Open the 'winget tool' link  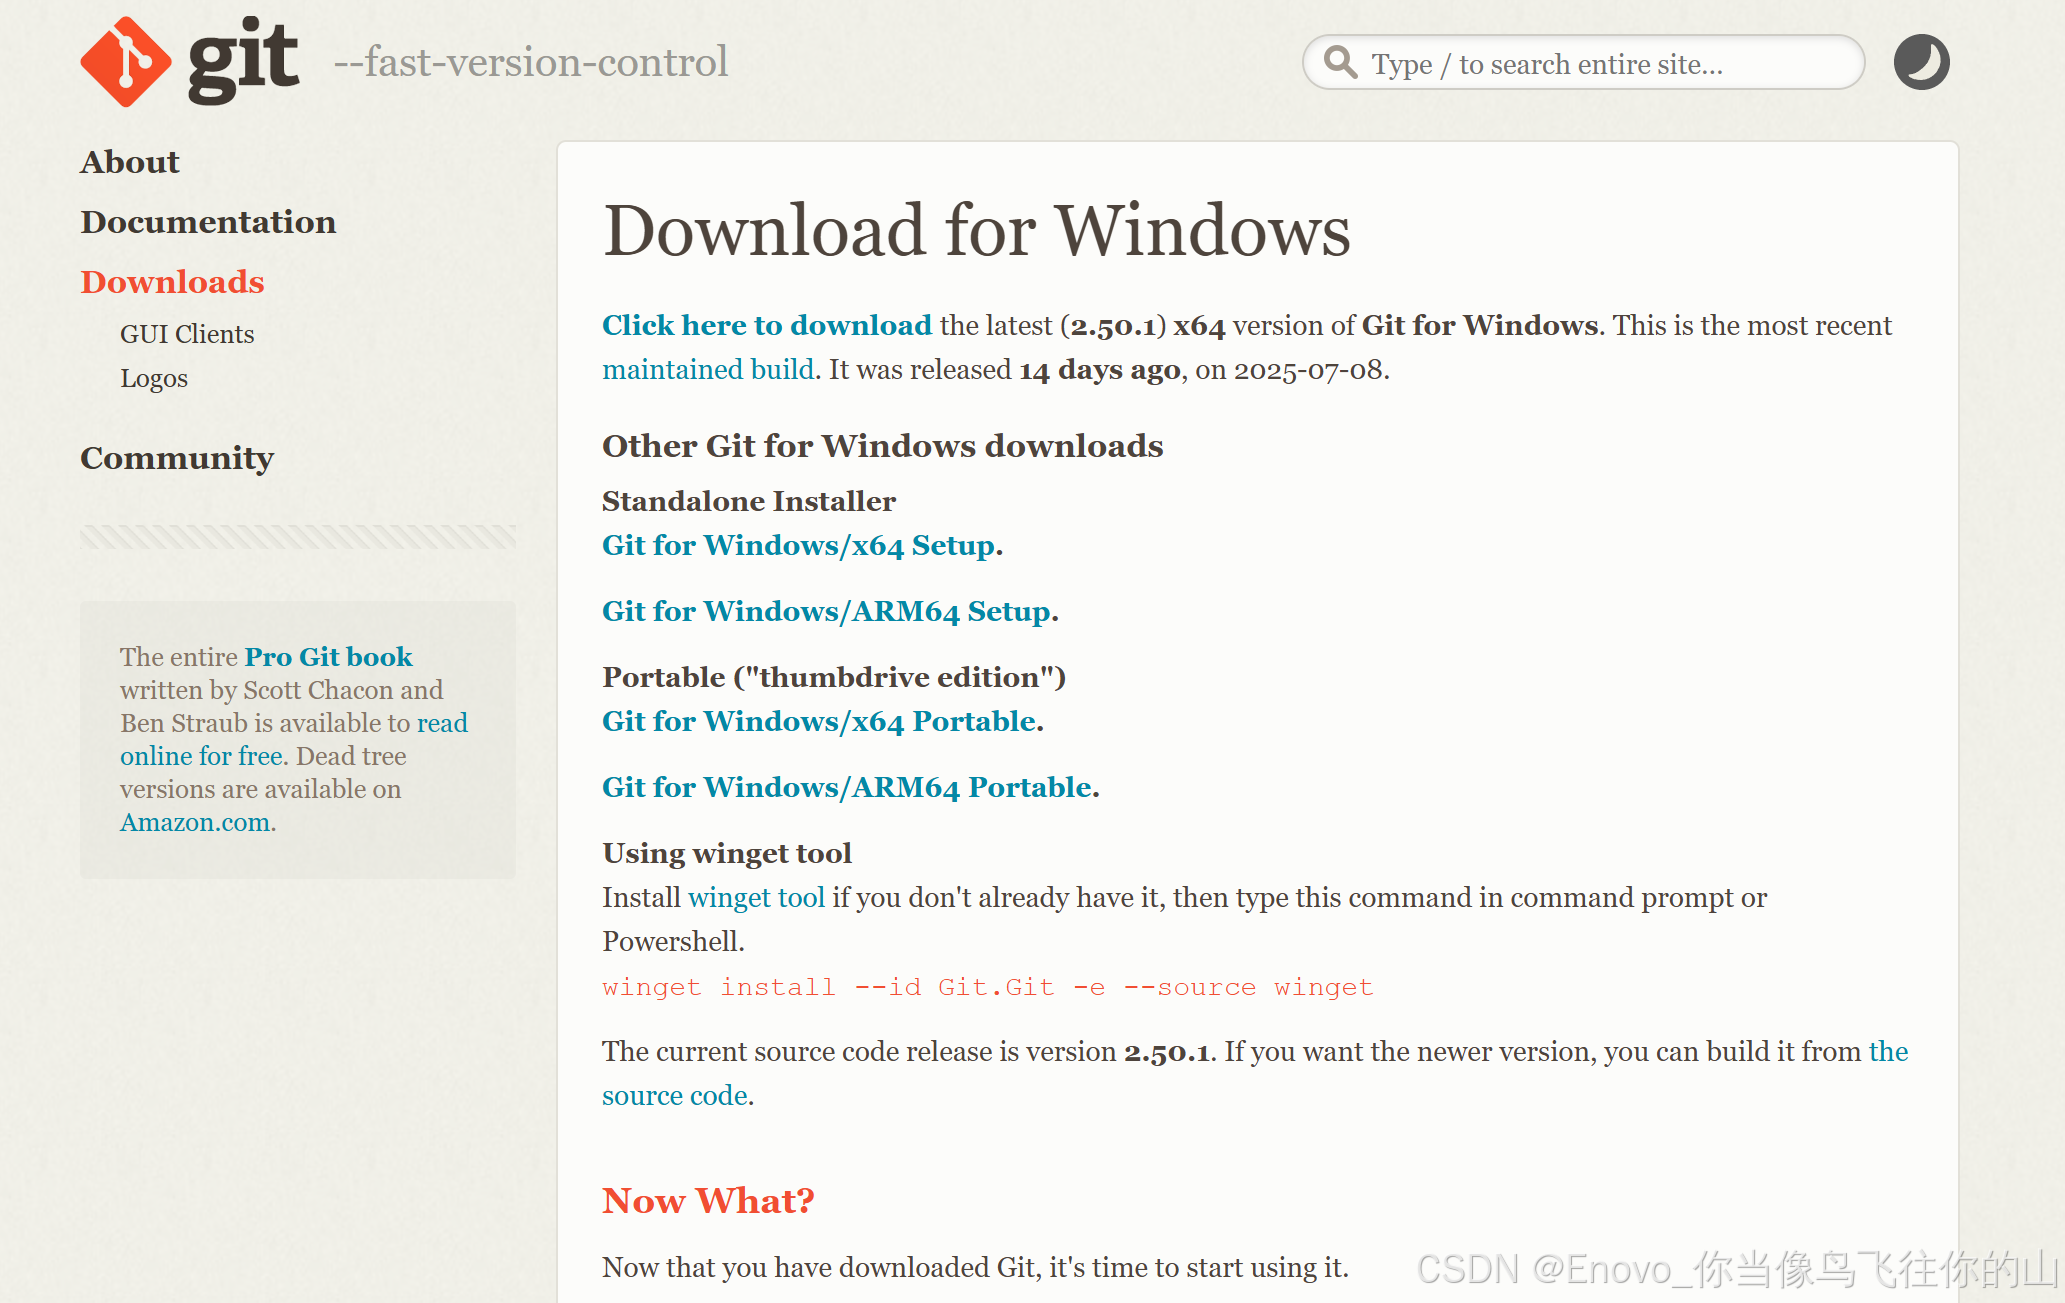[757, 897]
